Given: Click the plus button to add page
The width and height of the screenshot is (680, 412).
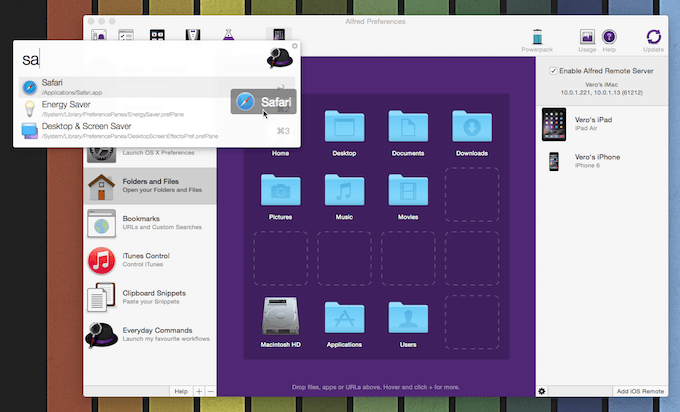Looking at the screenshot, I should pyautogui.click(x=198, y=390).
